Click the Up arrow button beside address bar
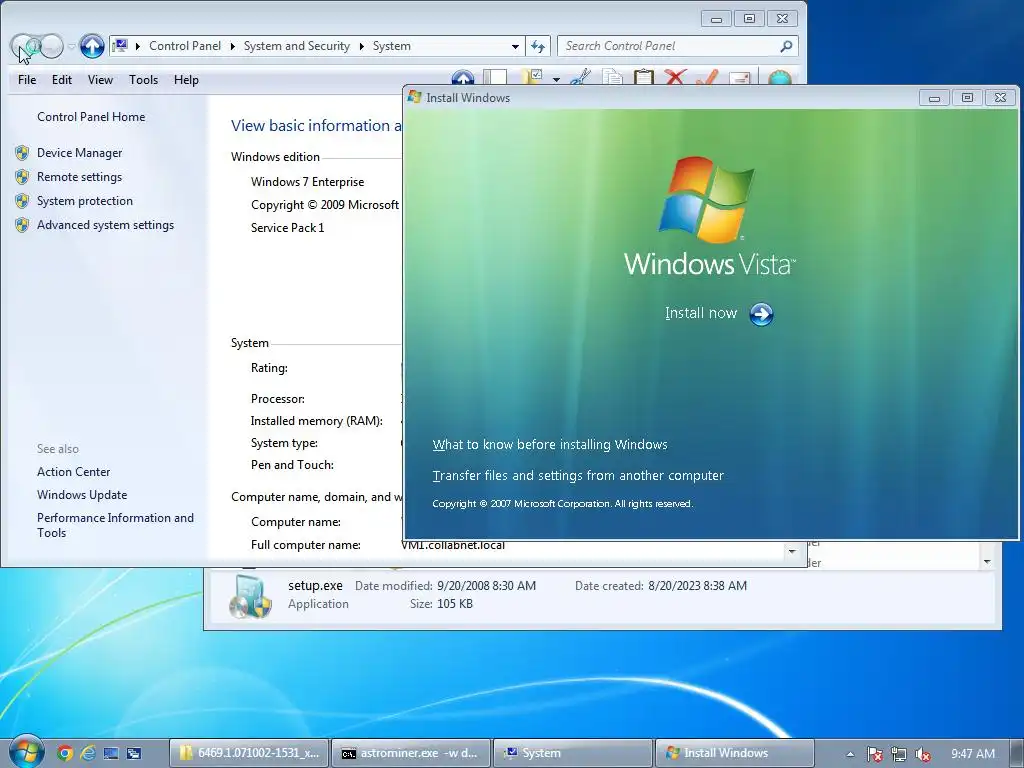Image resolution: width=1024 pixels, height=768 pixels. click(x=92, y=46)
